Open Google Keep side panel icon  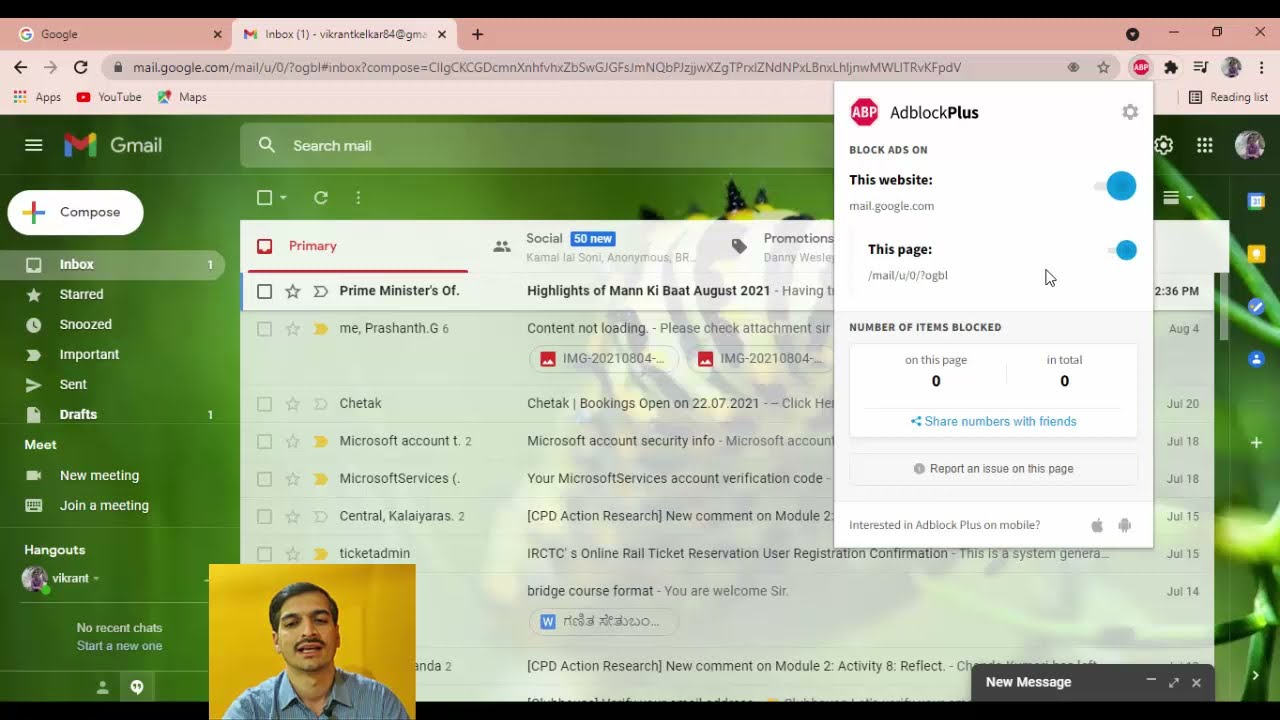pyautogui.click(x=1256, y=254)
